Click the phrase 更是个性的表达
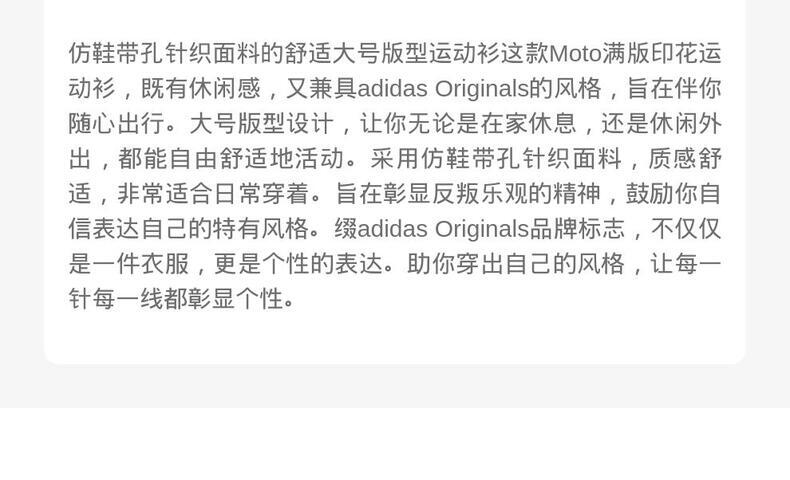790x480 pixels. pyautogui.click(x=298, y=263)
